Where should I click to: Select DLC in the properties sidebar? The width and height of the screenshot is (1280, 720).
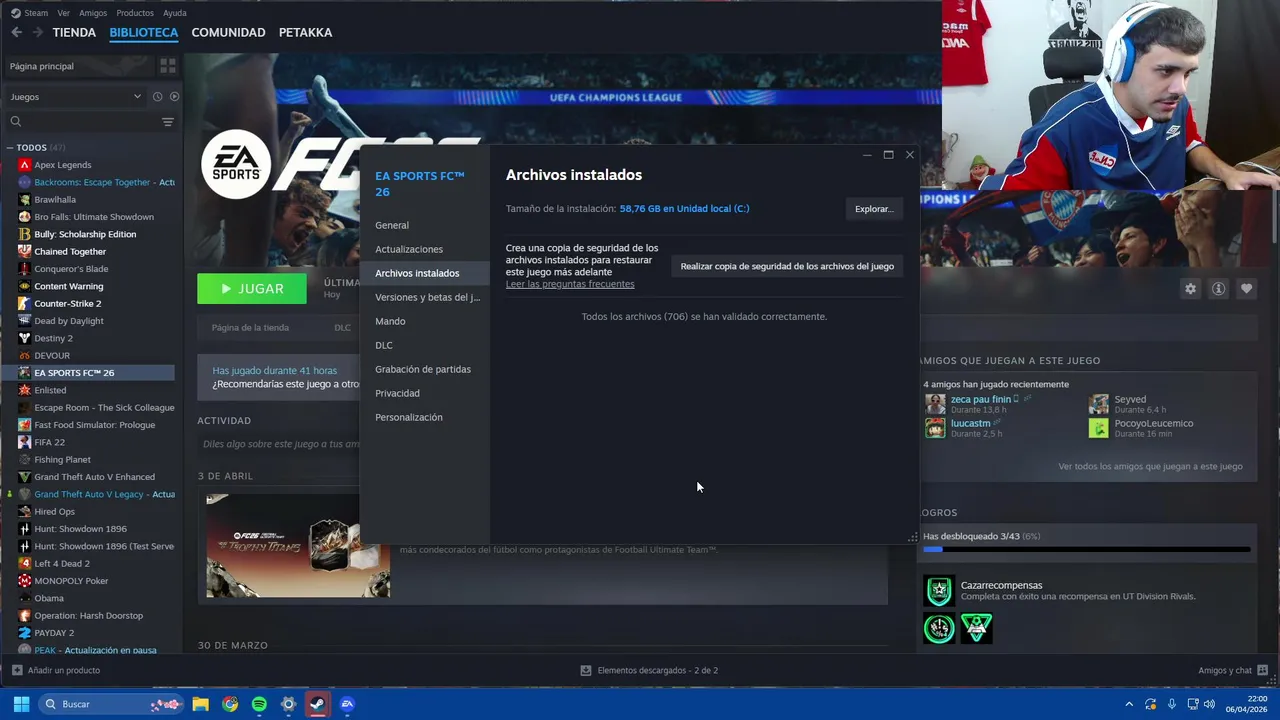pyautogui.click(x=424, y=345)
